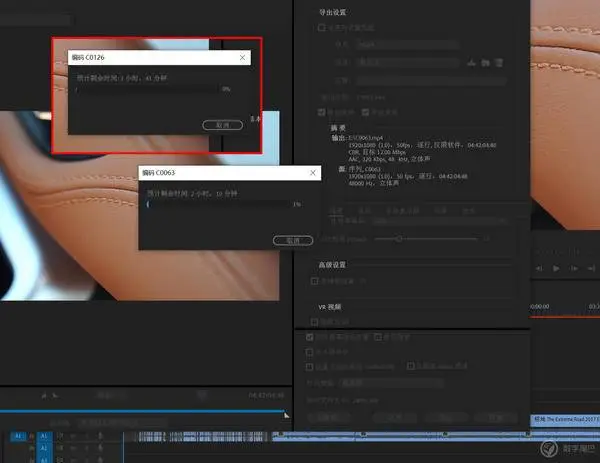600x463 pixels.
Task: Enable the match sequence settings checkbox
Action: pos(321,28)
